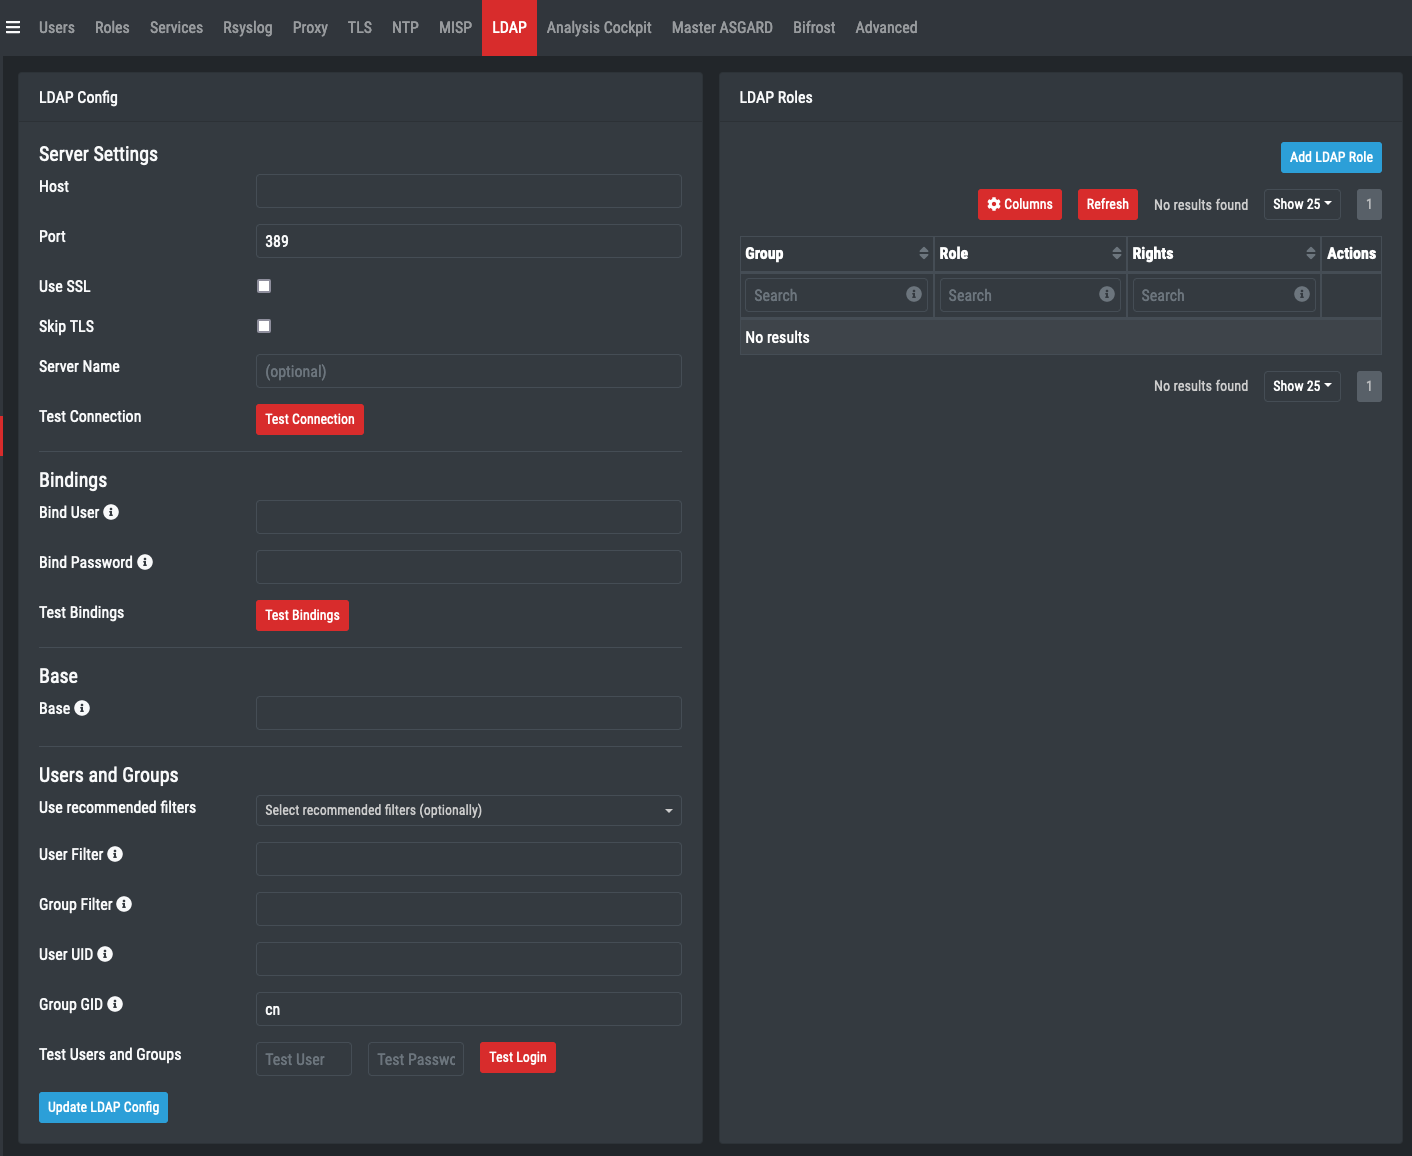The width and height of the screenshot is (1412, 1156).
Task: Toggle the Skip TLS checkbox
Action: (x=264, y=326)
